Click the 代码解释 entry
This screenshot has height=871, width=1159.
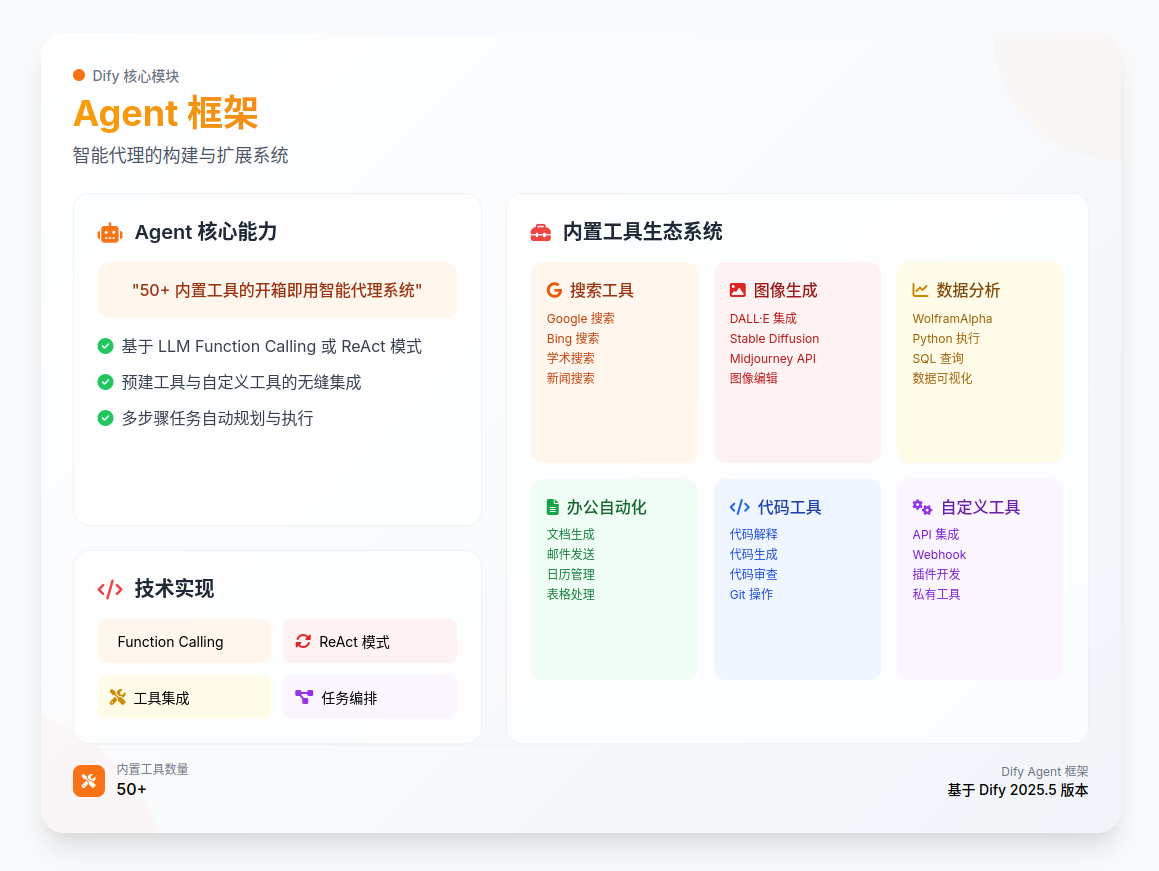[753, 535]
